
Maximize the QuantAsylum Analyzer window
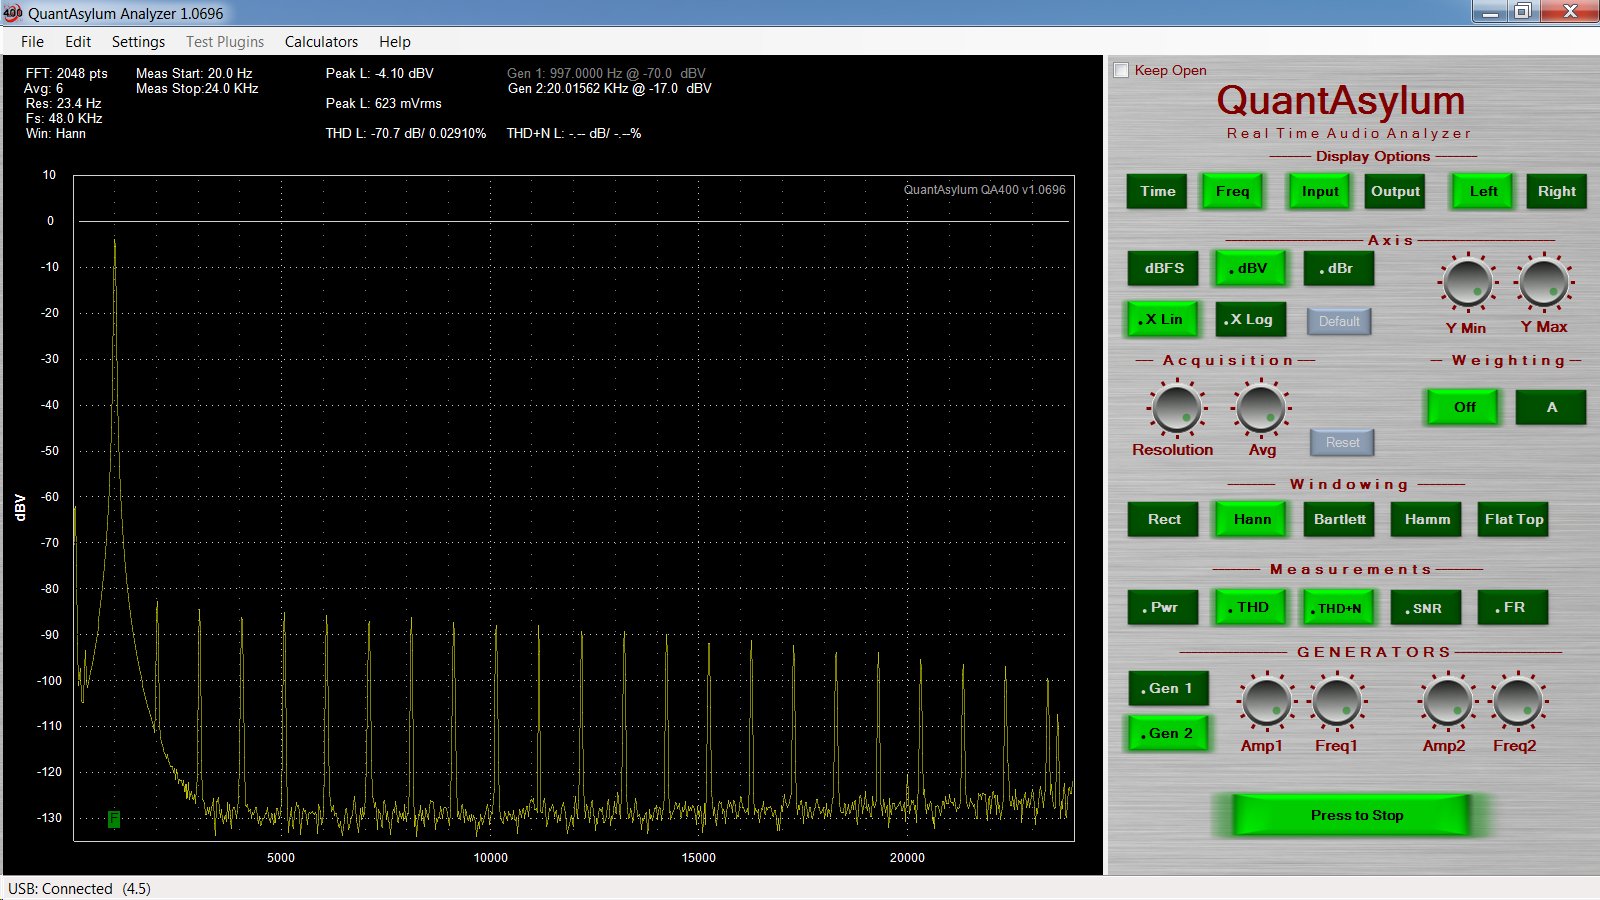1522,12
